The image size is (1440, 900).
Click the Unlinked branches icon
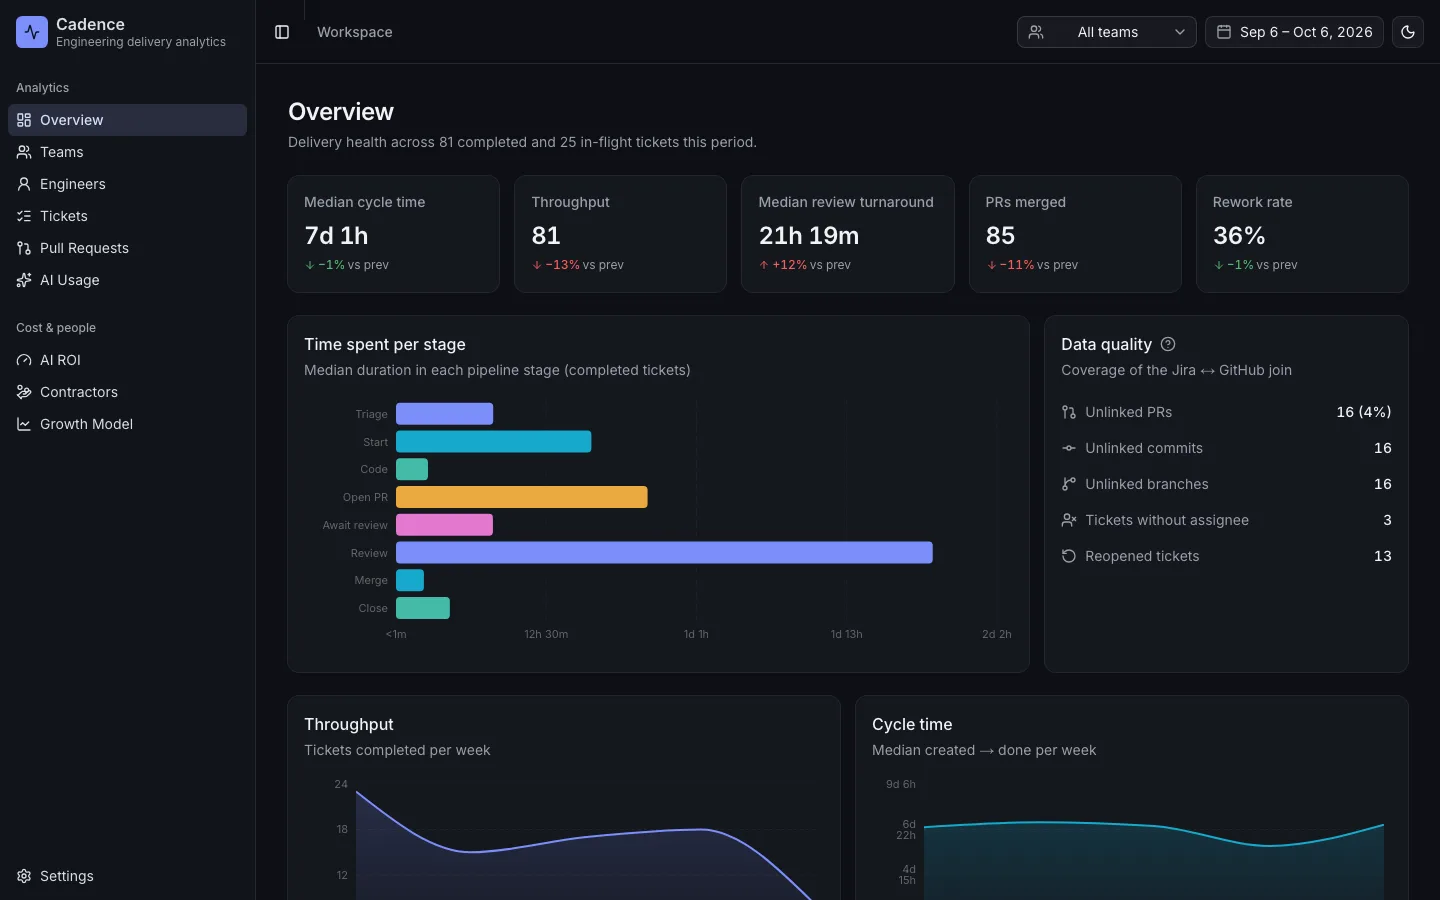coord(1069,484)
